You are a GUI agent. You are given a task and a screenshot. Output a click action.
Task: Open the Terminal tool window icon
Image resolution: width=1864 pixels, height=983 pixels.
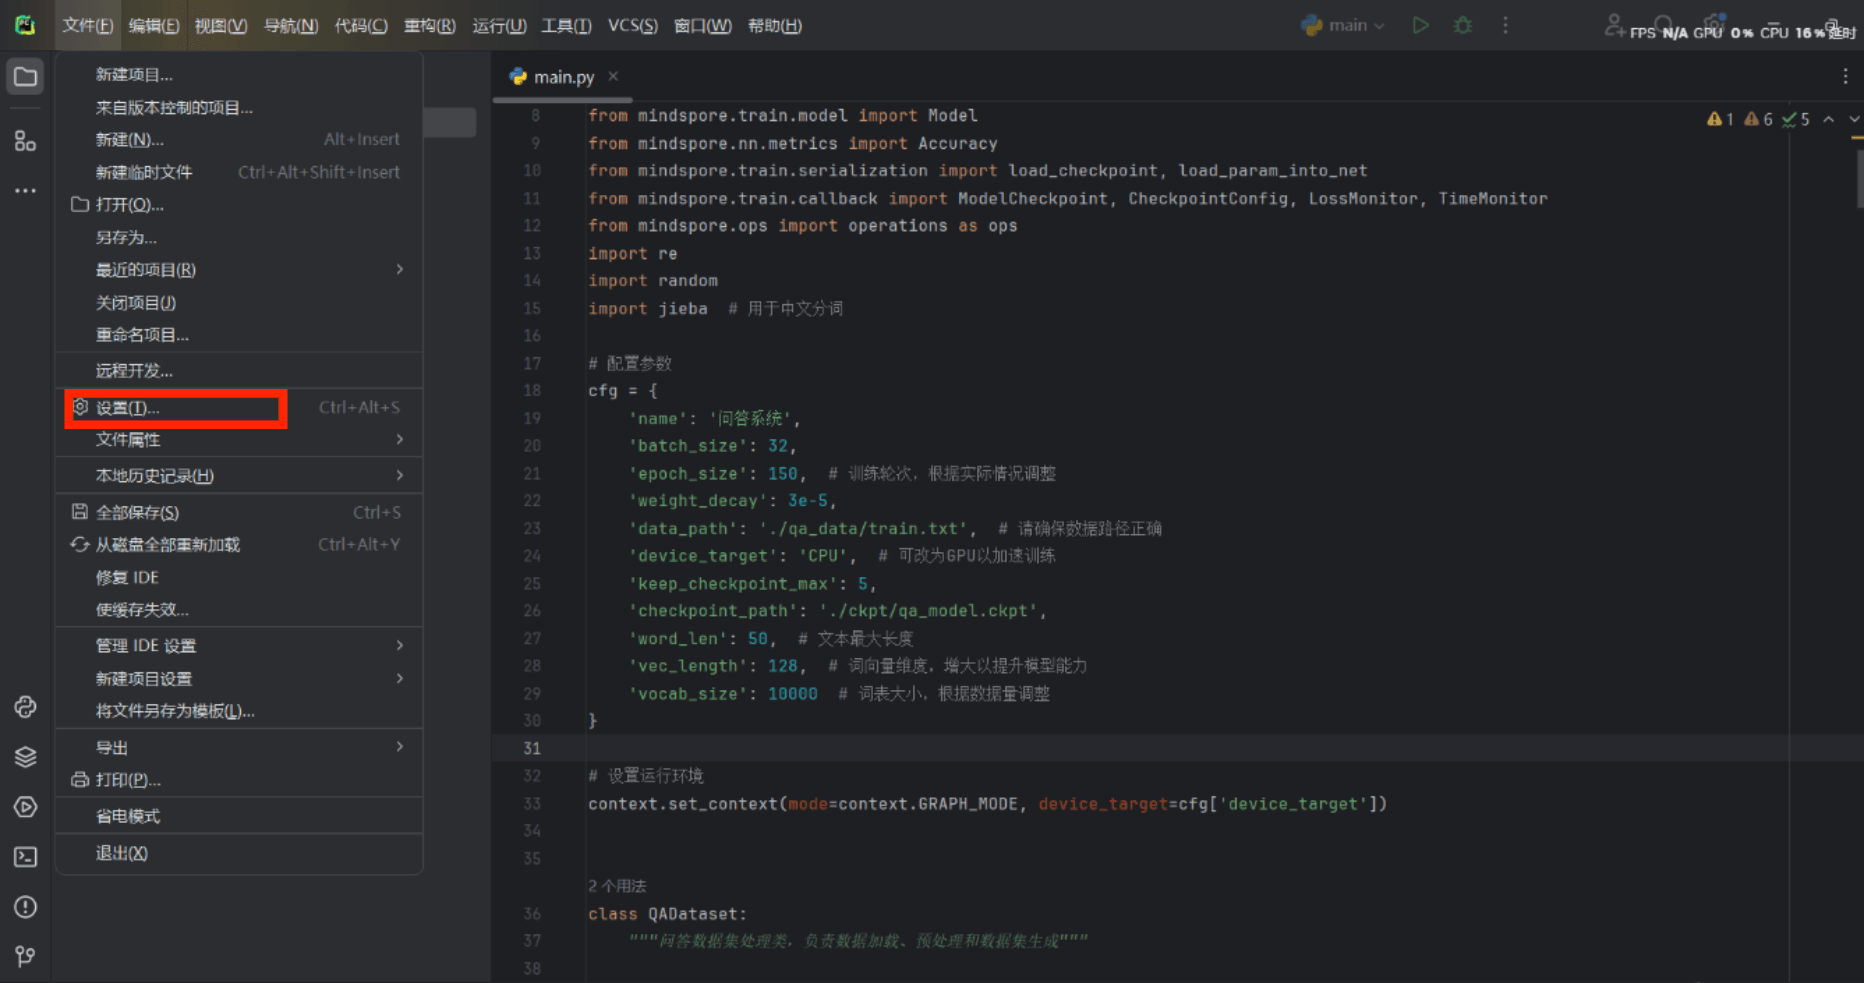pos(25,857)
